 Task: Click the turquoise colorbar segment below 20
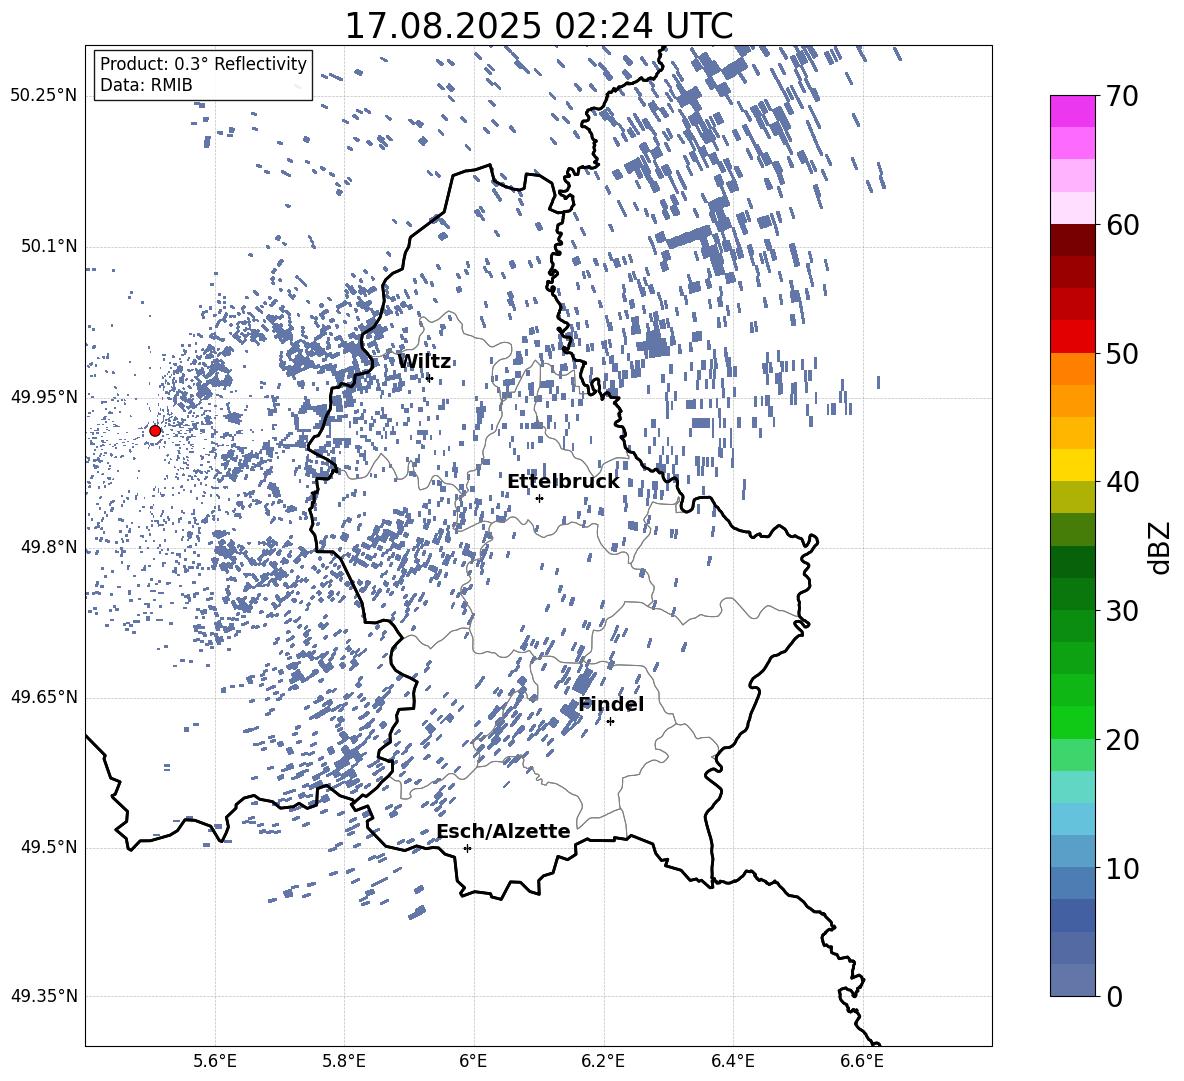(x=1073, y=787)
